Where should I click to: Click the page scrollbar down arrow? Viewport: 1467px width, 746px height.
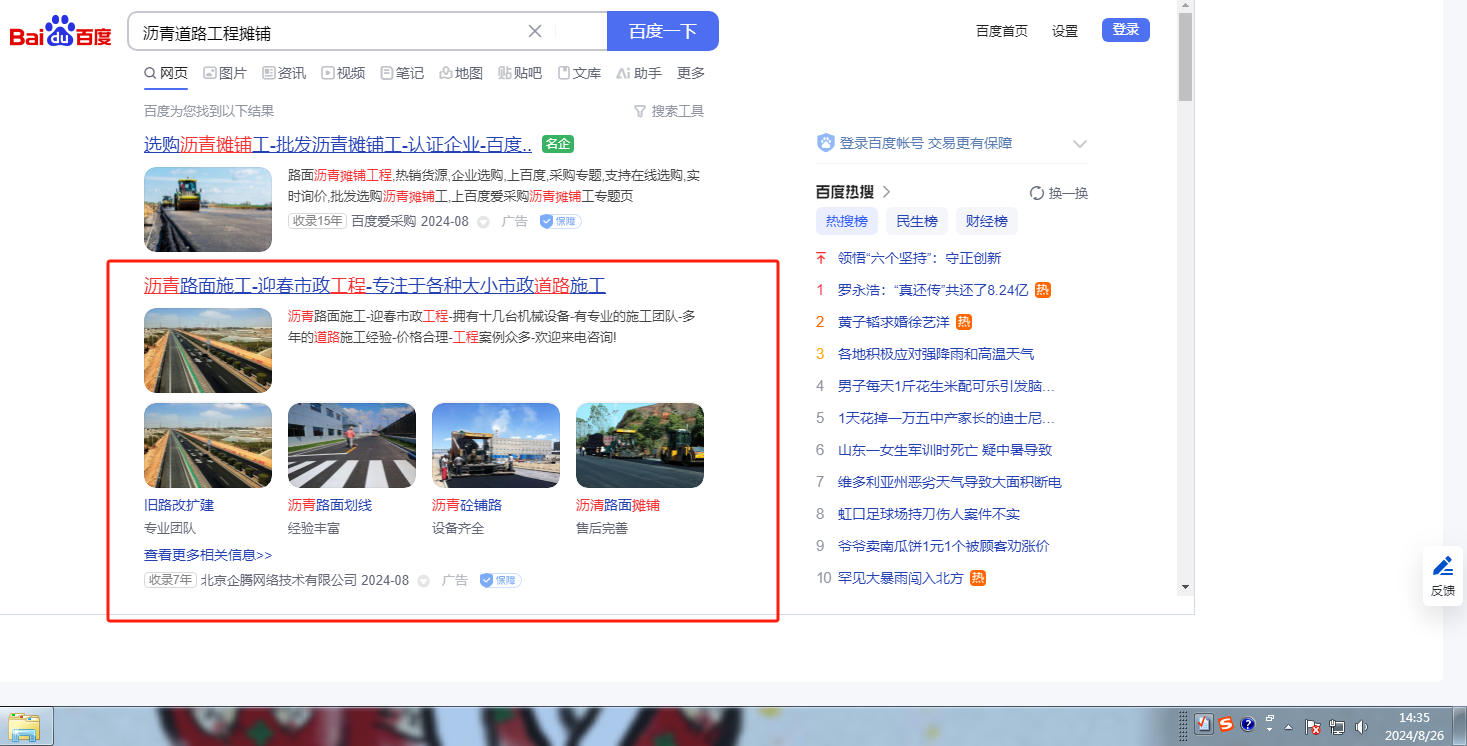[x=1185, y=586]
